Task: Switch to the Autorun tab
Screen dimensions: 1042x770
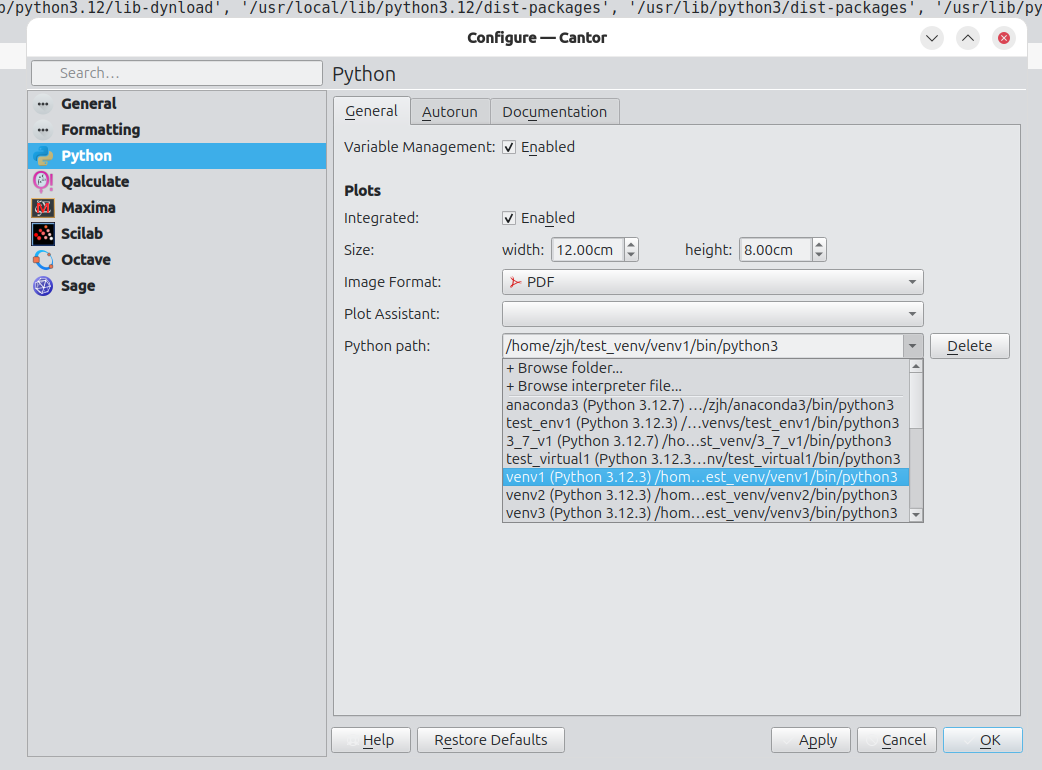Action: point(449,112)
